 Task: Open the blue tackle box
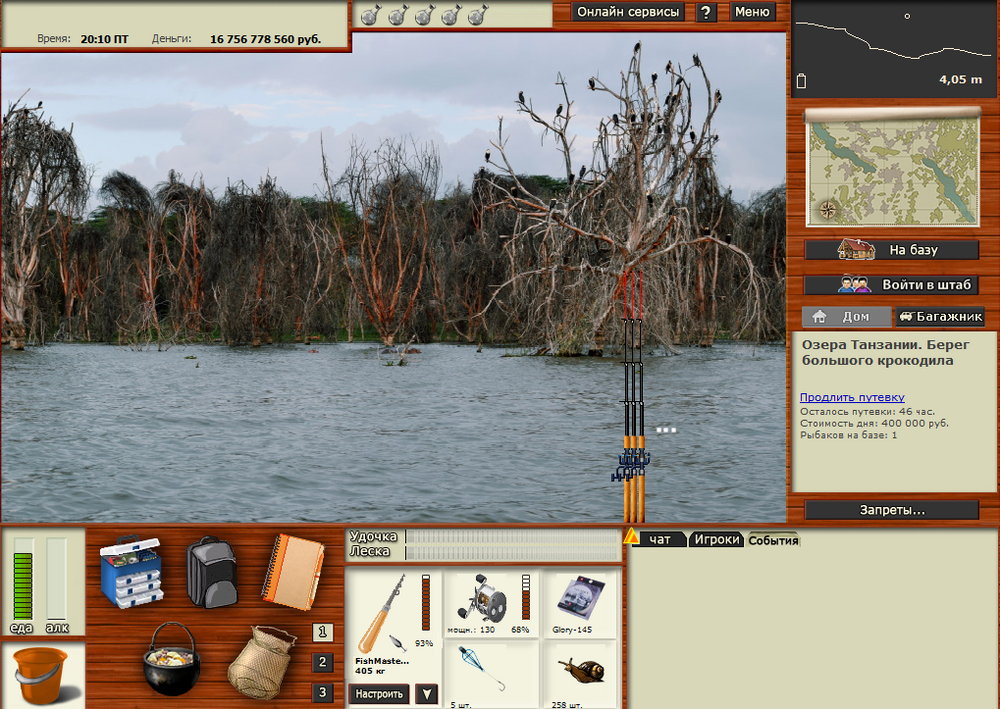tap(131, 571)
